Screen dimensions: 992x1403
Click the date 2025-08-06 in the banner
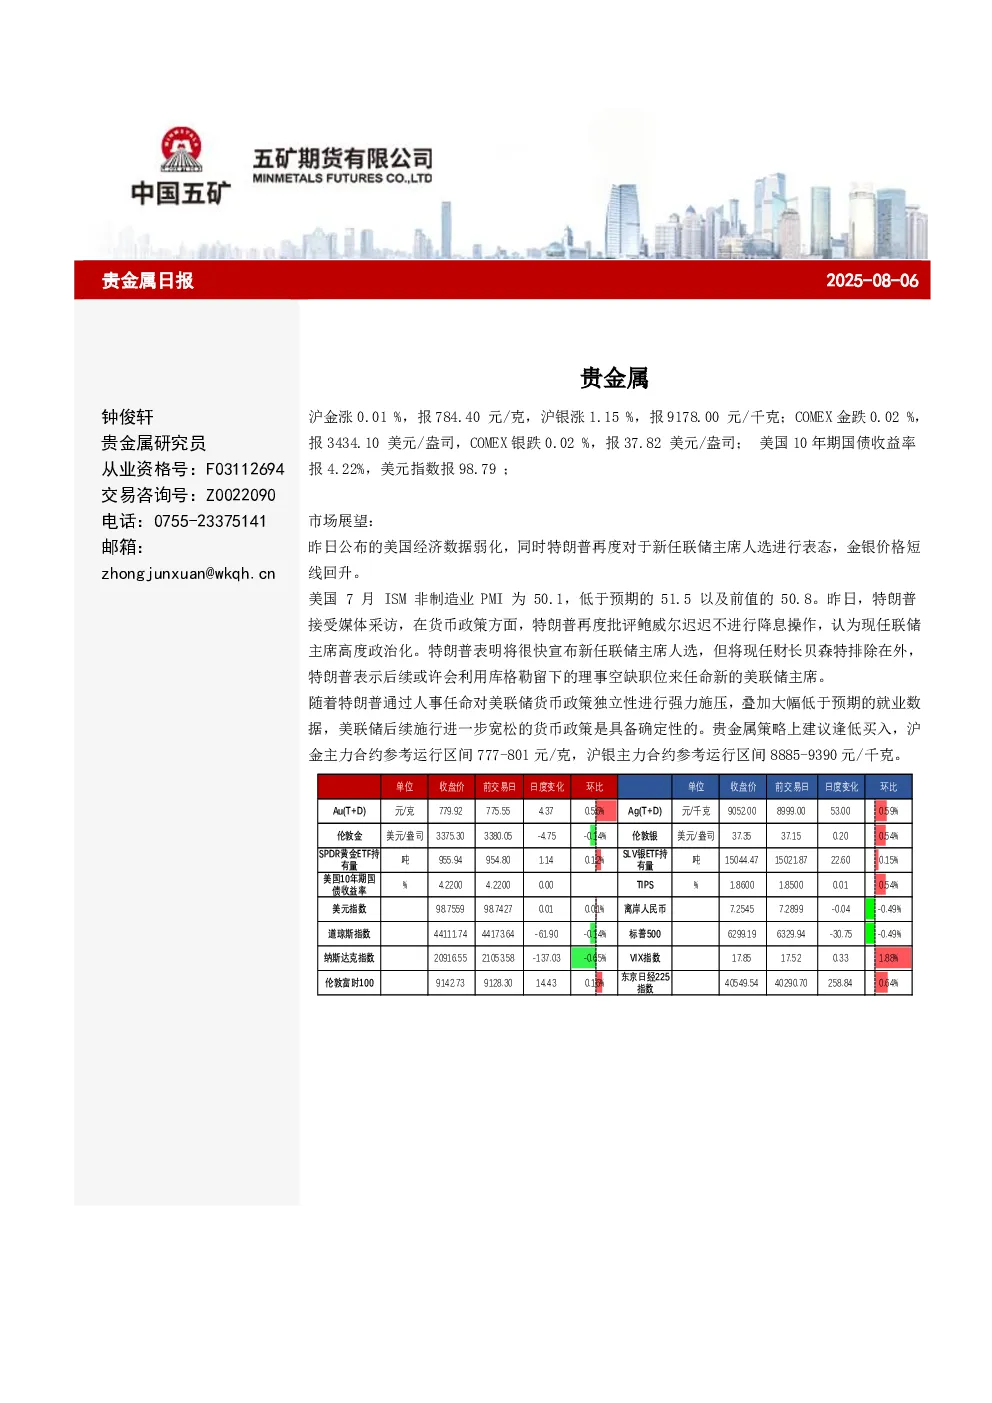click(872, 281)
